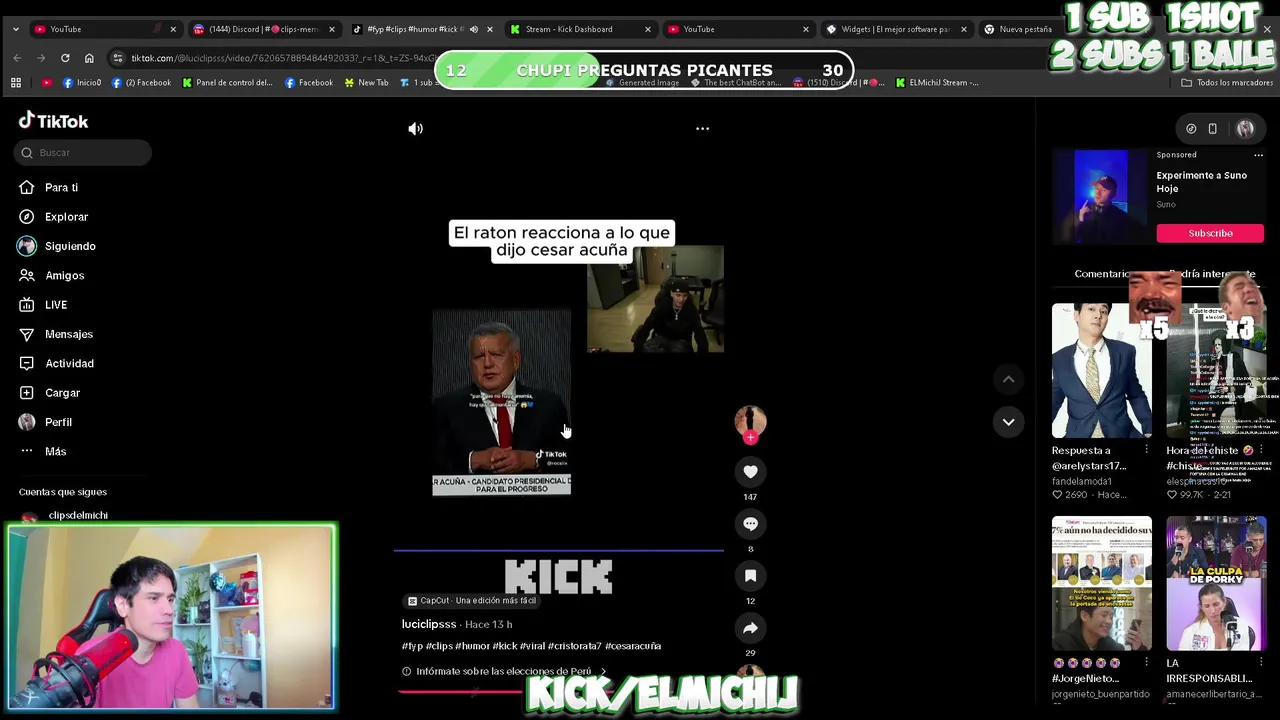Screen dimensions: 1280x720
Task: Click the Buscar search field
Action: pyautogui.click(x=83, y=153)
